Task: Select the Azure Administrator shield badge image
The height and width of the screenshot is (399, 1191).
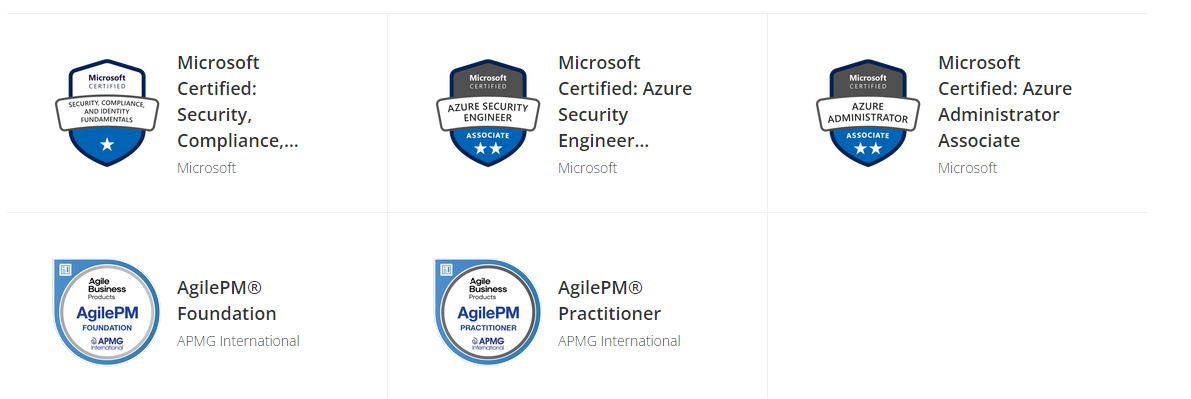Action: [x=867, y=113]
